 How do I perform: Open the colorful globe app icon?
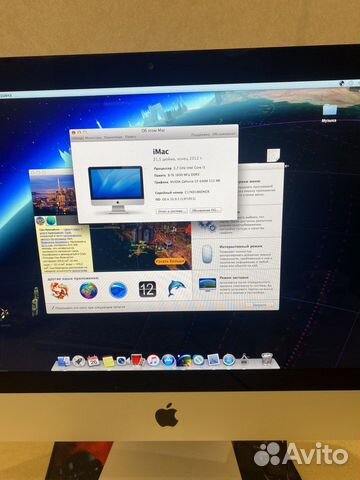88,290
